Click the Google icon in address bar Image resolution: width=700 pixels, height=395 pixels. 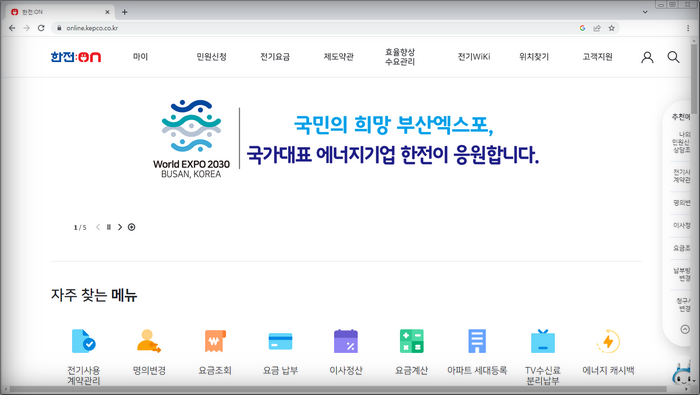(x=582, y=28)
